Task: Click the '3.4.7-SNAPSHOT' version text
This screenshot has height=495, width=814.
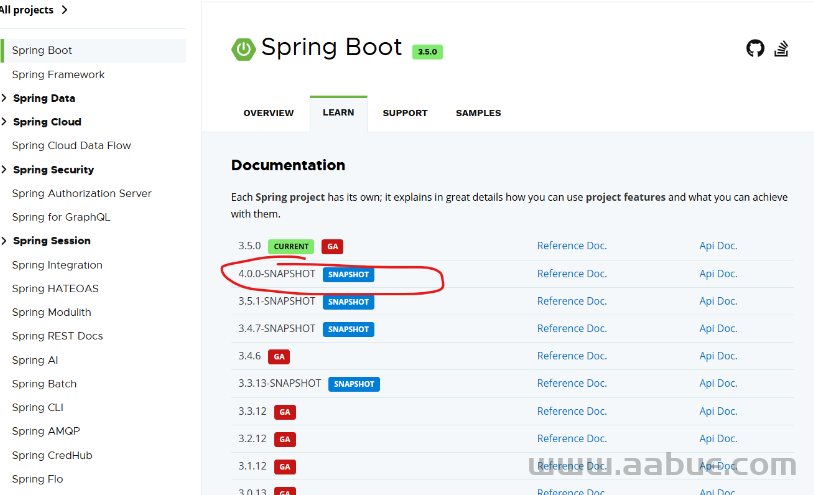Action: [277, 328]
